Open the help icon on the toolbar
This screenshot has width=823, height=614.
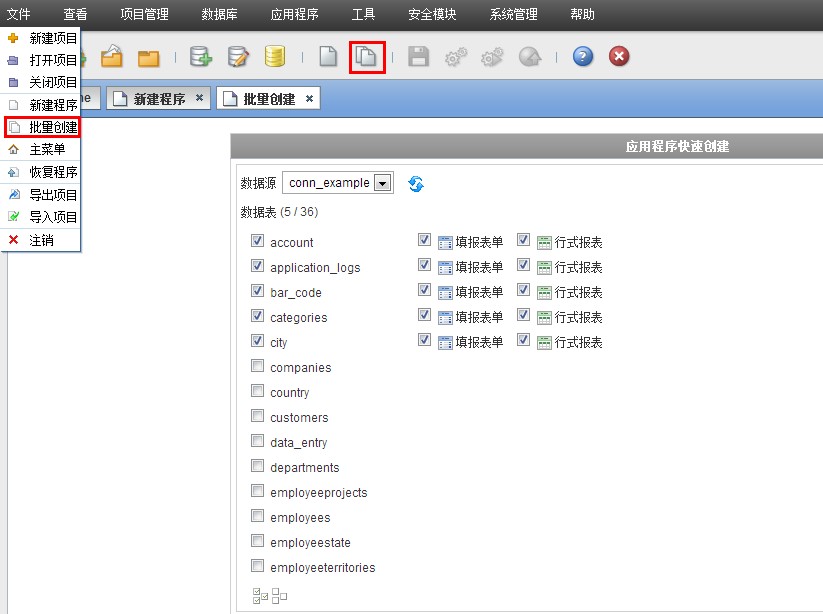(x=581, y=57)
